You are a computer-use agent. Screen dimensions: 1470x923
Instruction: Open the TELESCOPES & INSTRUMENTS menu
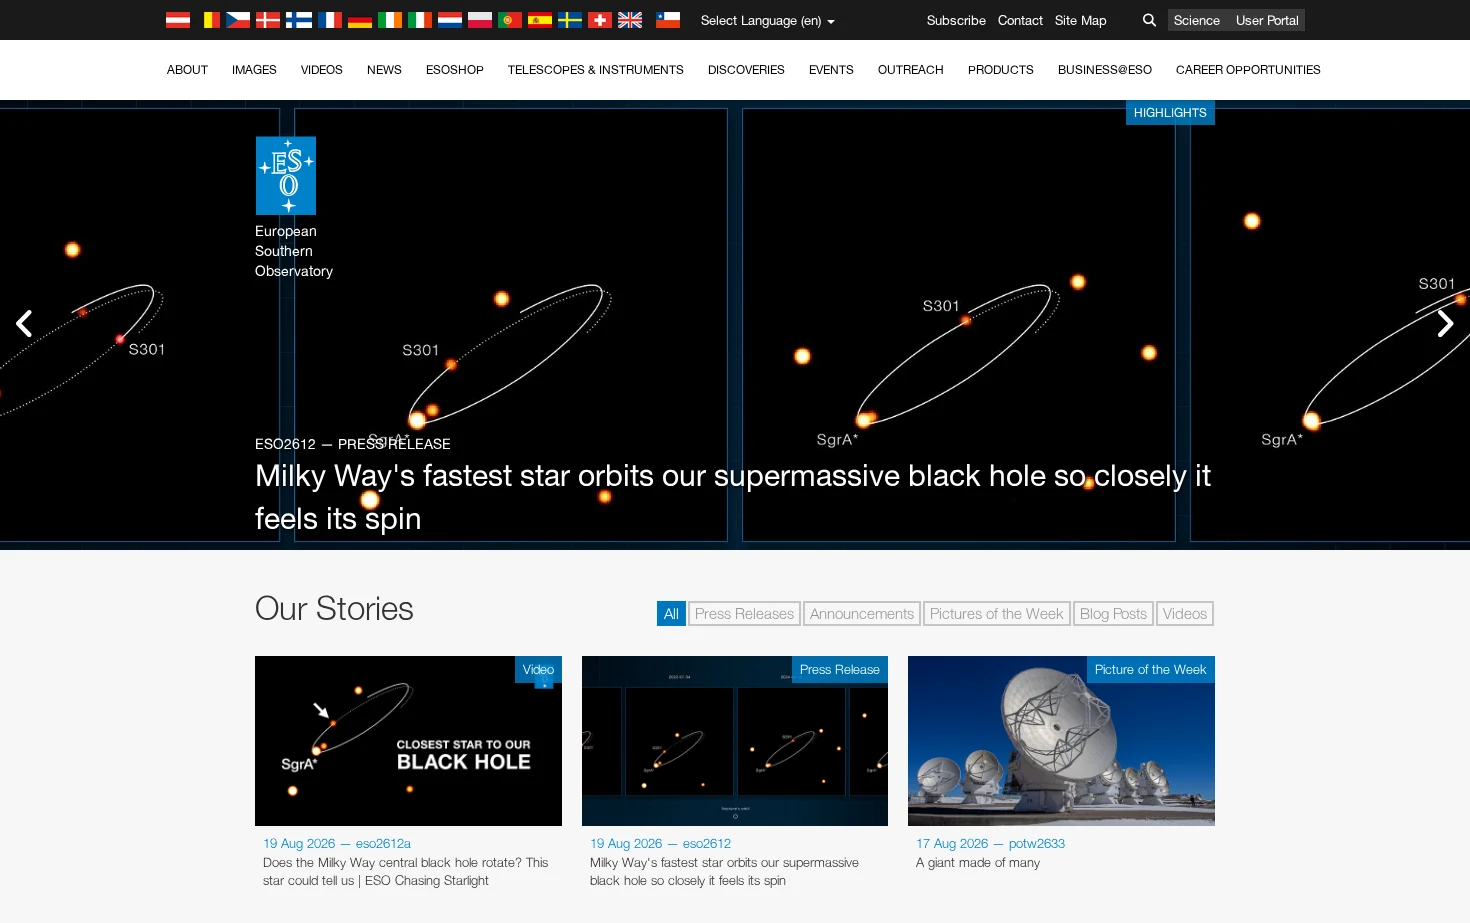pos(595,70)
